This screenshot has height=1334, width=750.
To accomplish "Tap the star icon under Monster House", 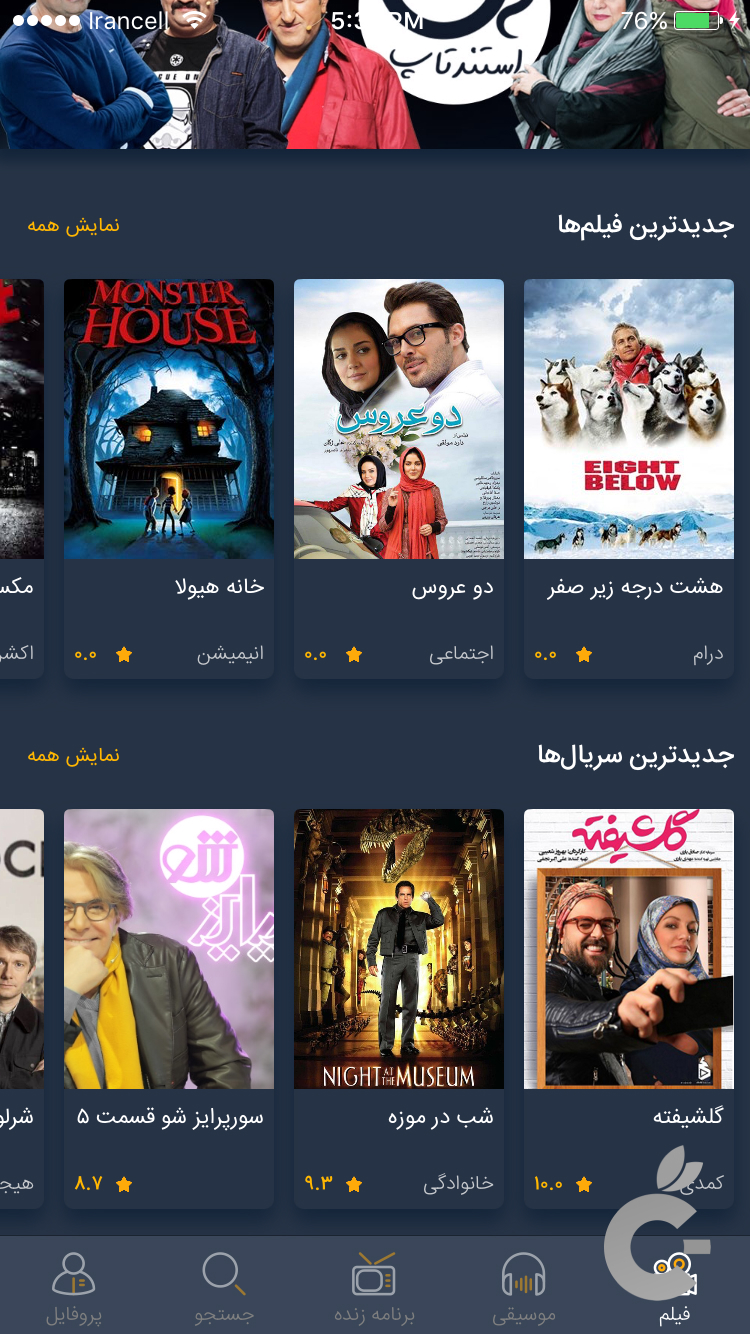I will point(124,655).
